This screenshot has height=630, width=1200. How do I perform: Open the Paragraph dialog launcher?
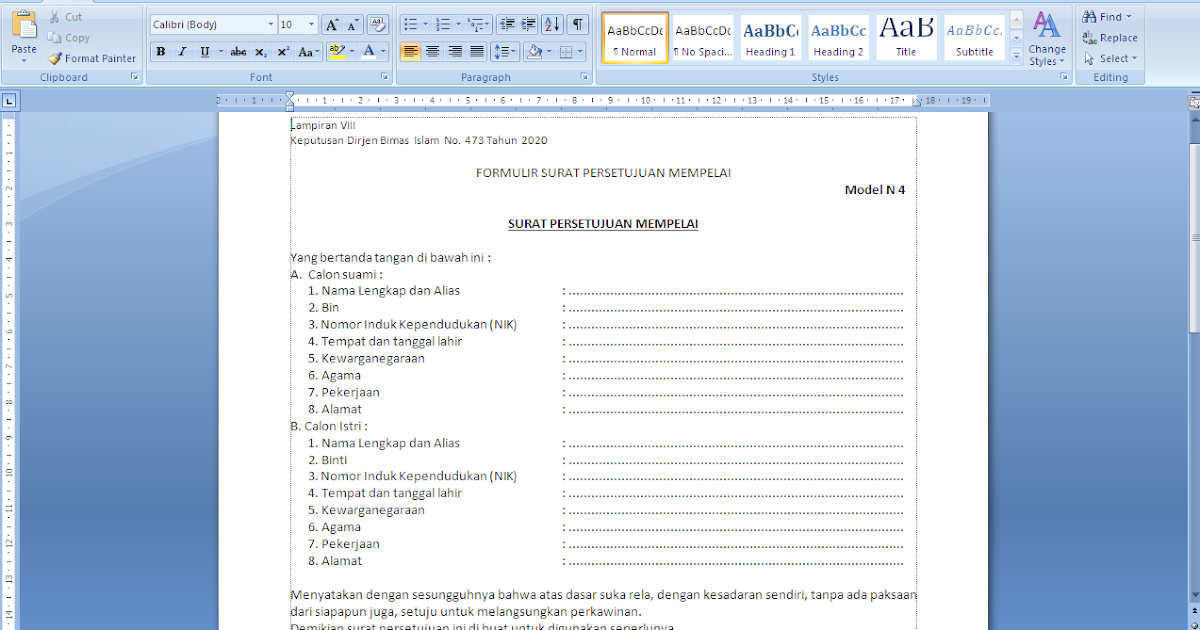click(584, 77)
